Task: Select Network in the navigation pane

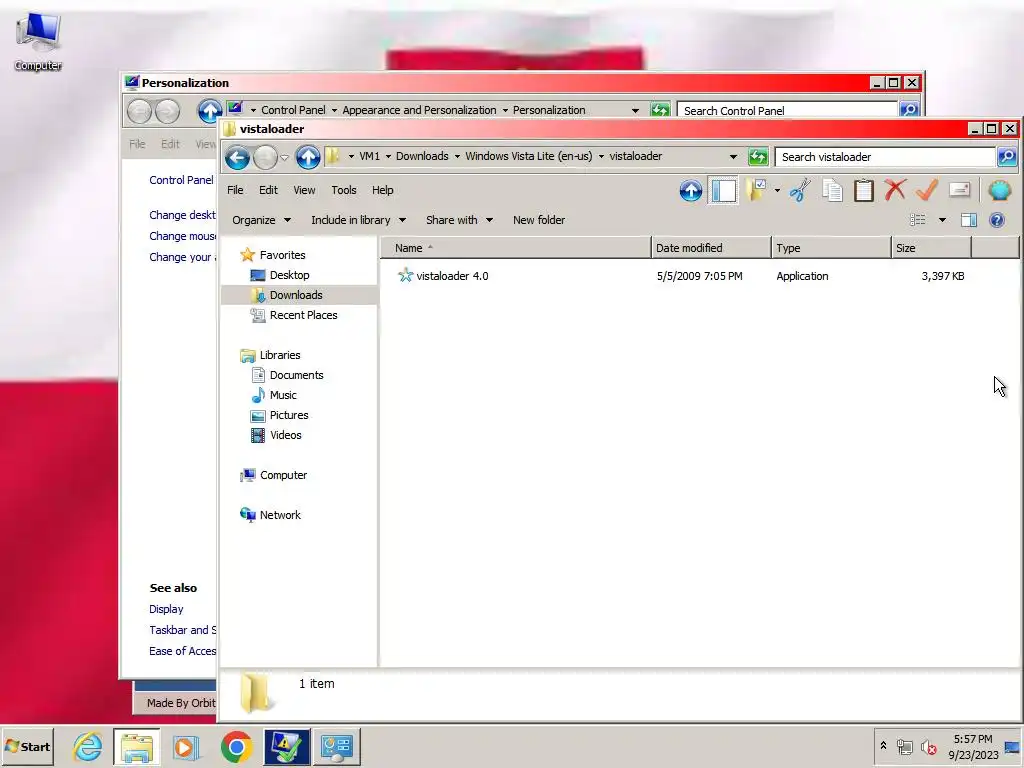Action: pos(270,515)
